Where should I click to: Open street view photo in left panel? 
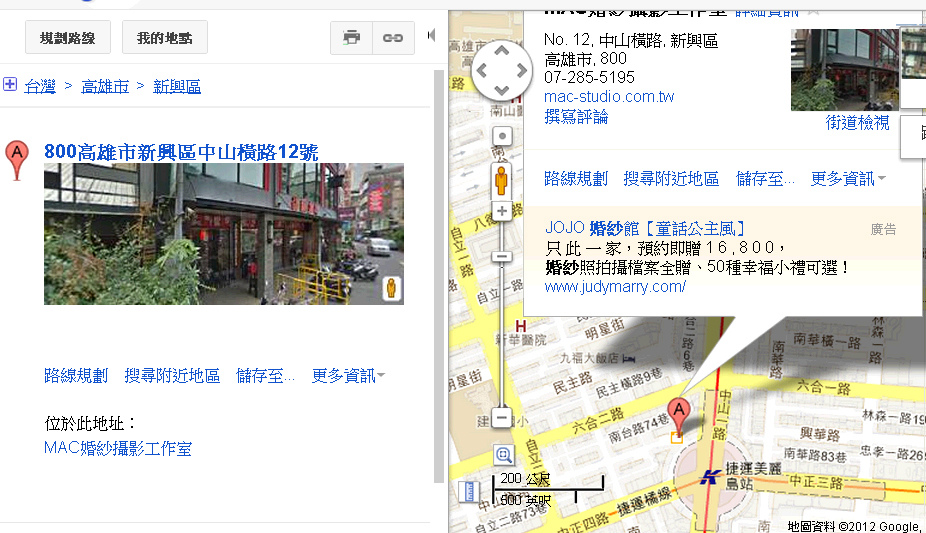click(224, 234)
